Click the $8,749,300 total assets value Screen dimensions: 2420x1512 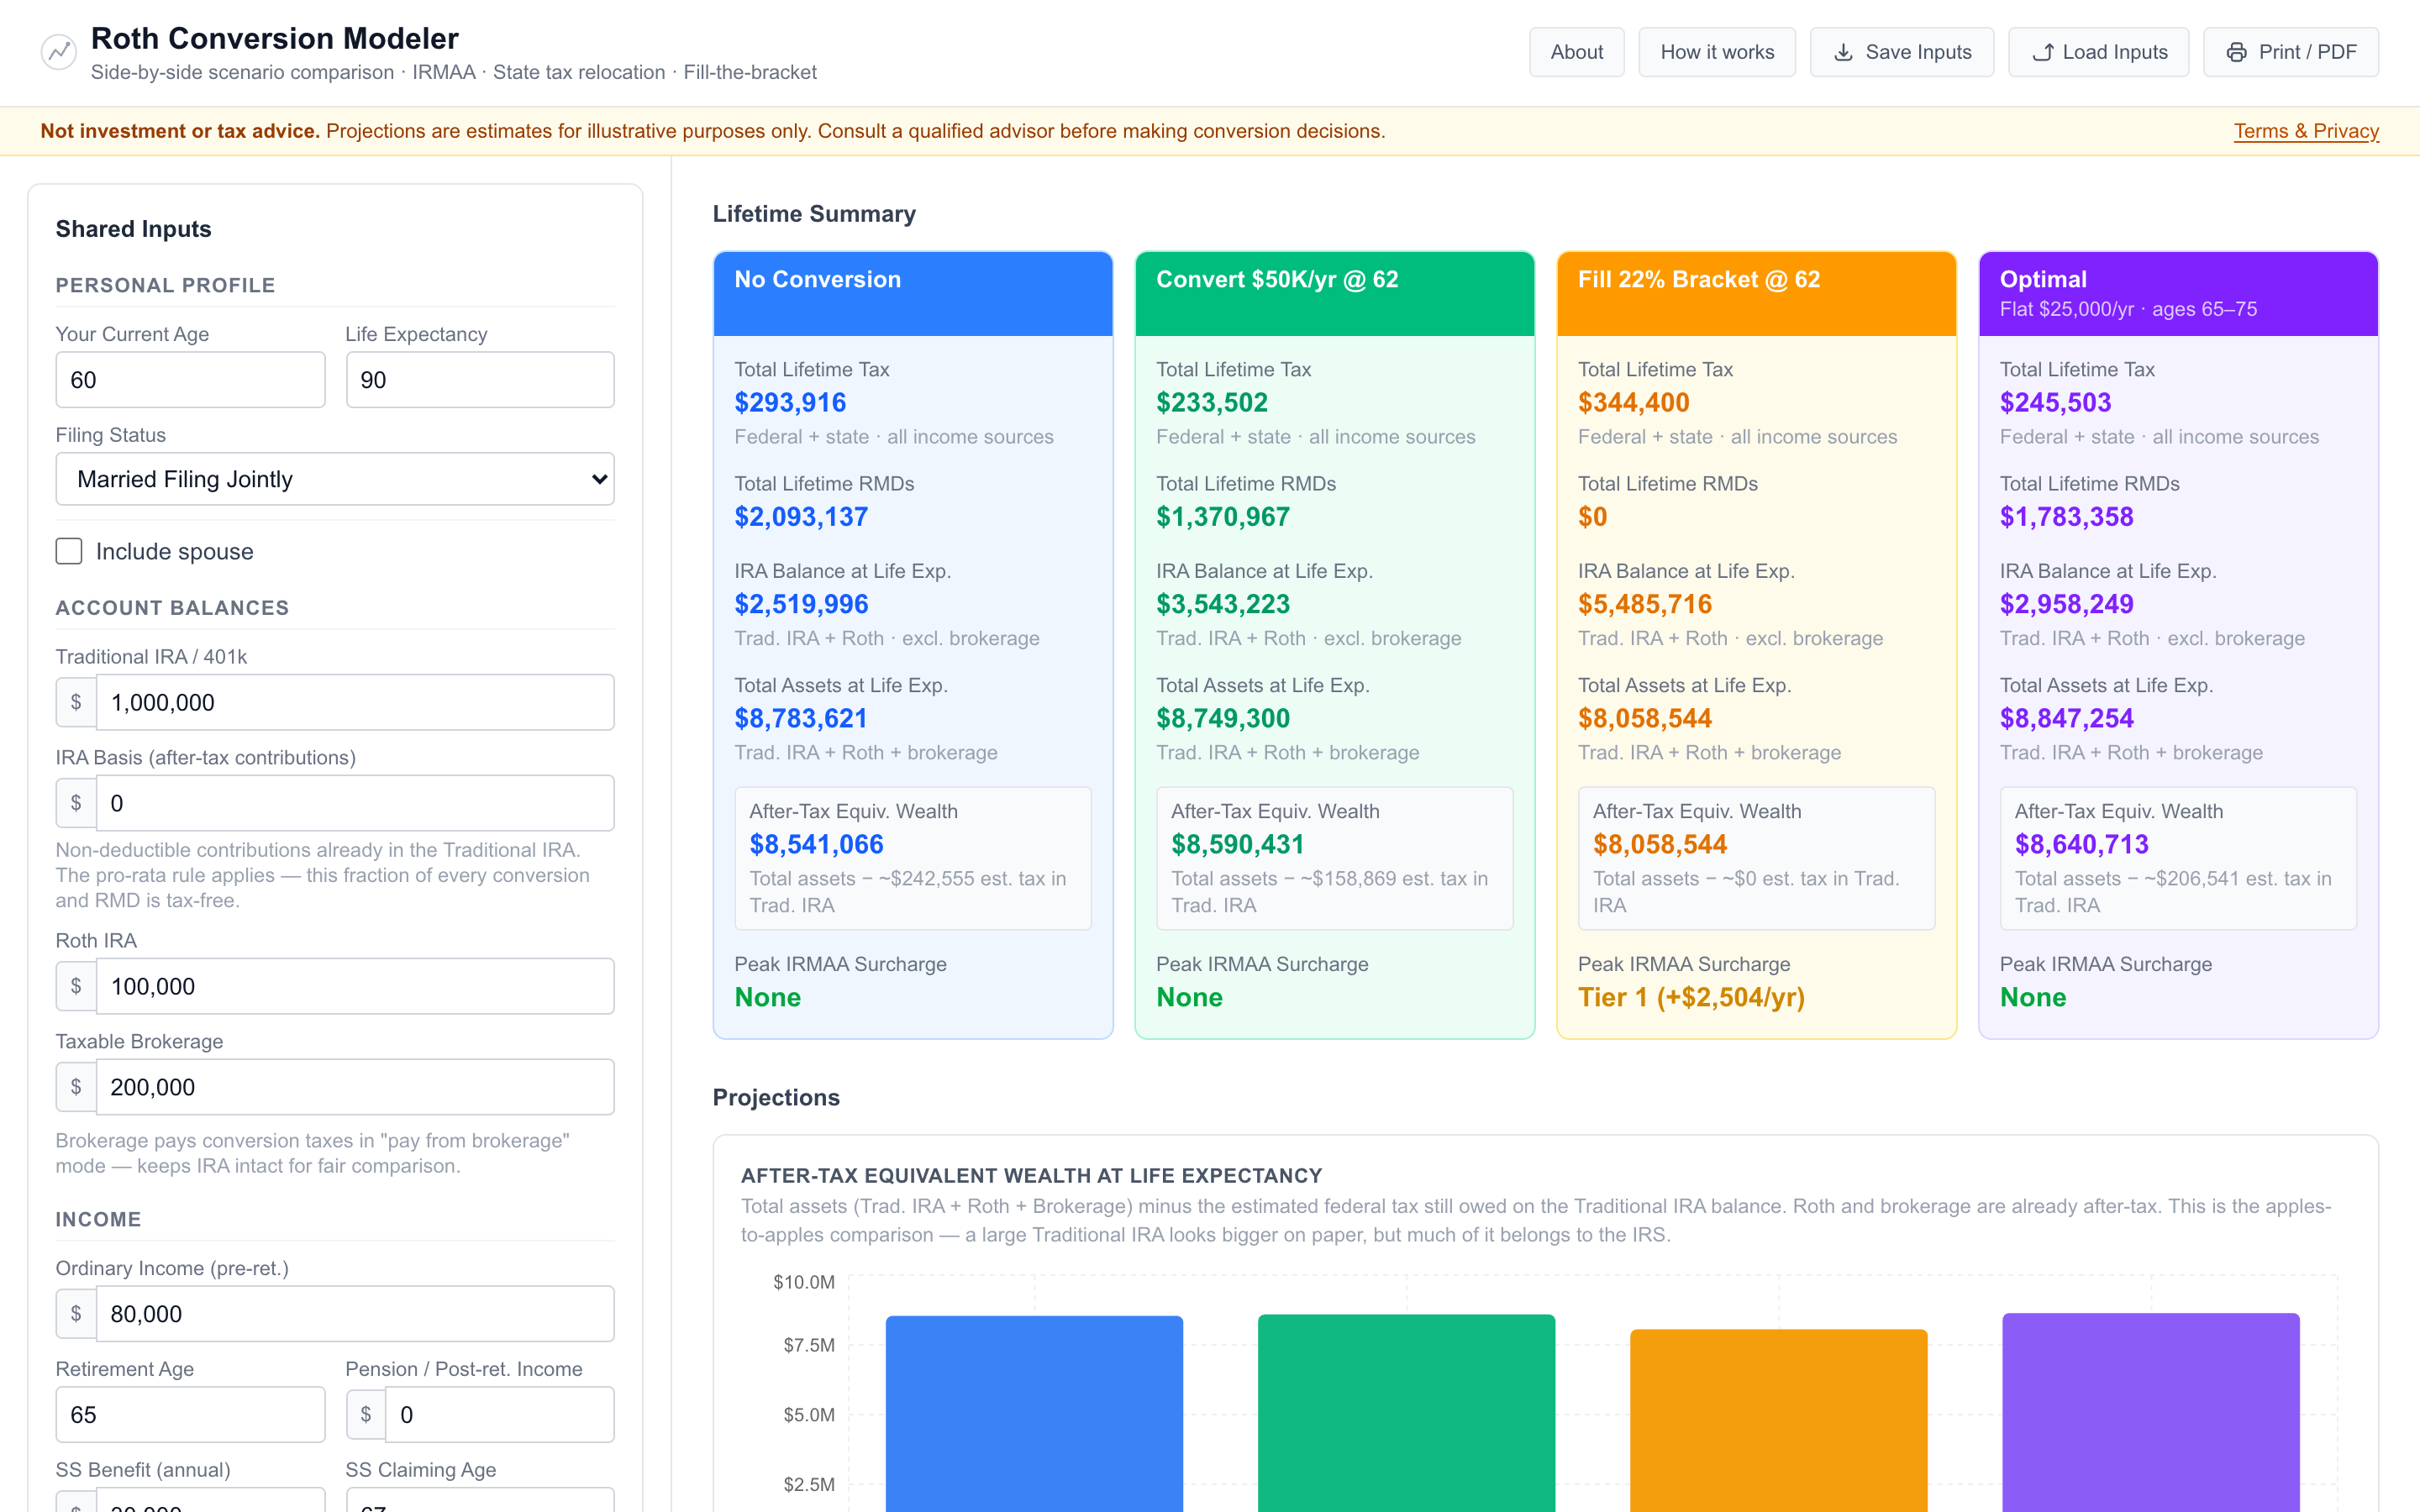tap(1223, 718)
